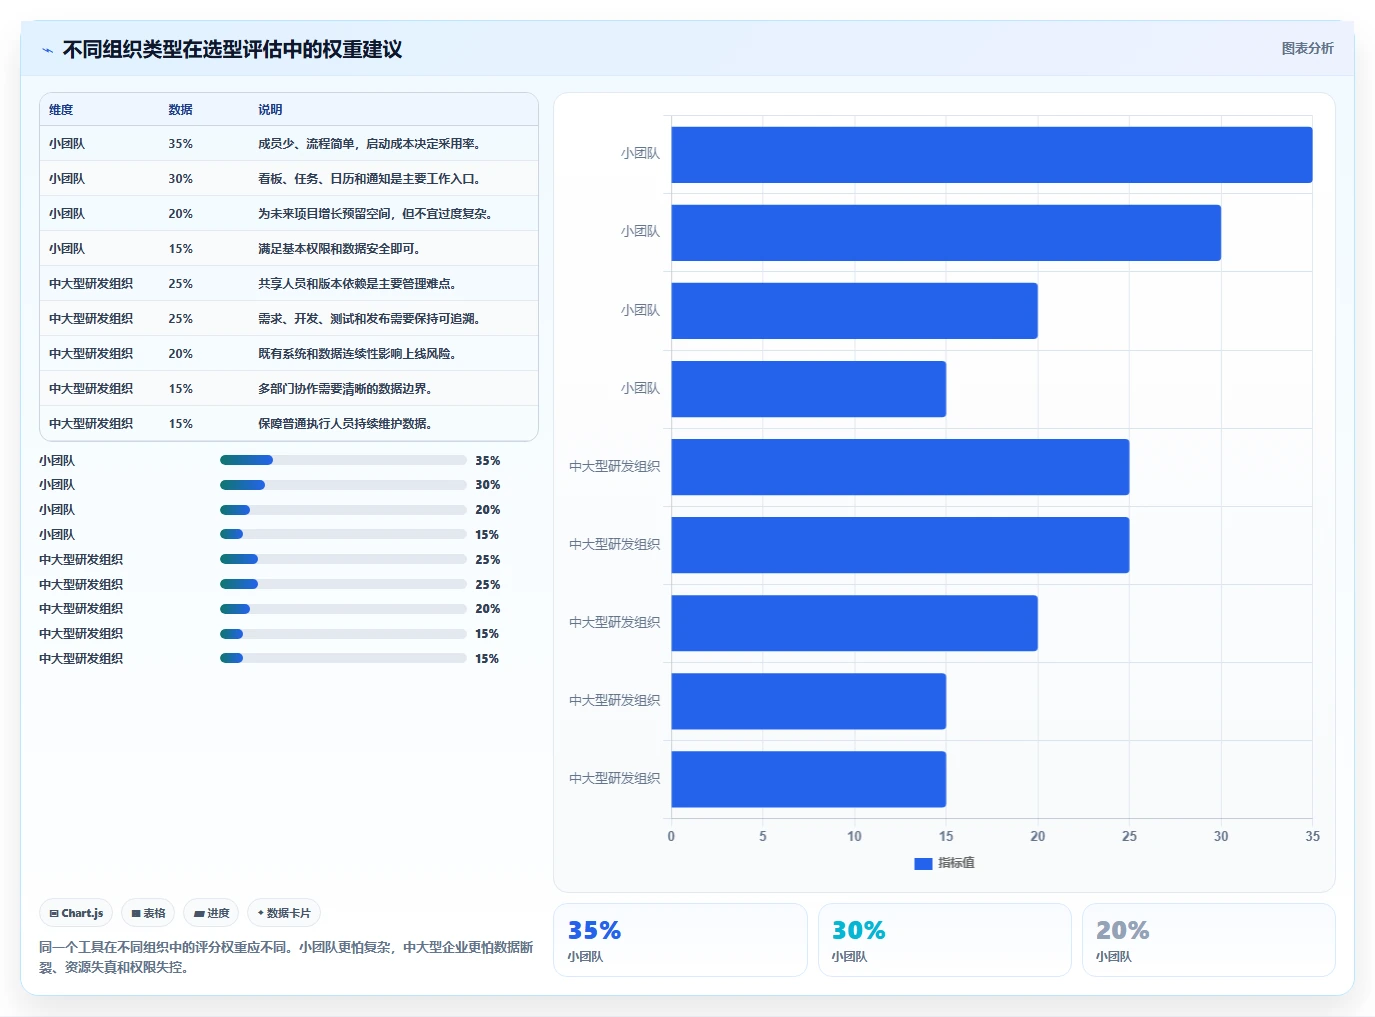Click the cell 多部门协作需要清晰的数据边界
The height and width of the screenshot is (1017, 1375).
click(347, 389)
